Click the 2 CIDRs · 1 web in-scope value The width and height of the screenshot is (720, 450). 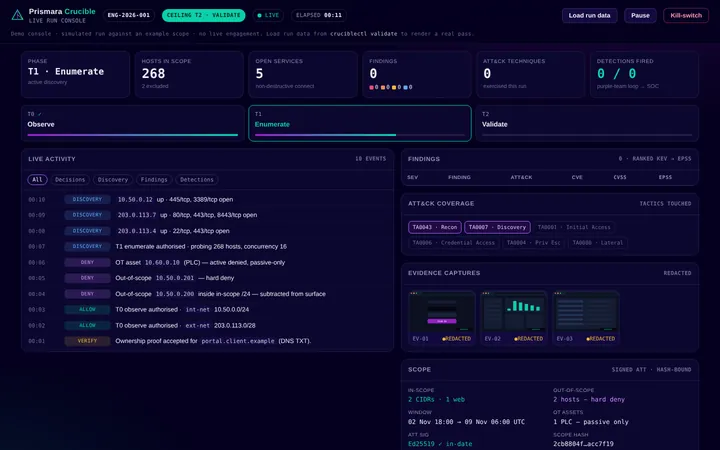pyautogui.click(x=436, y=399)
